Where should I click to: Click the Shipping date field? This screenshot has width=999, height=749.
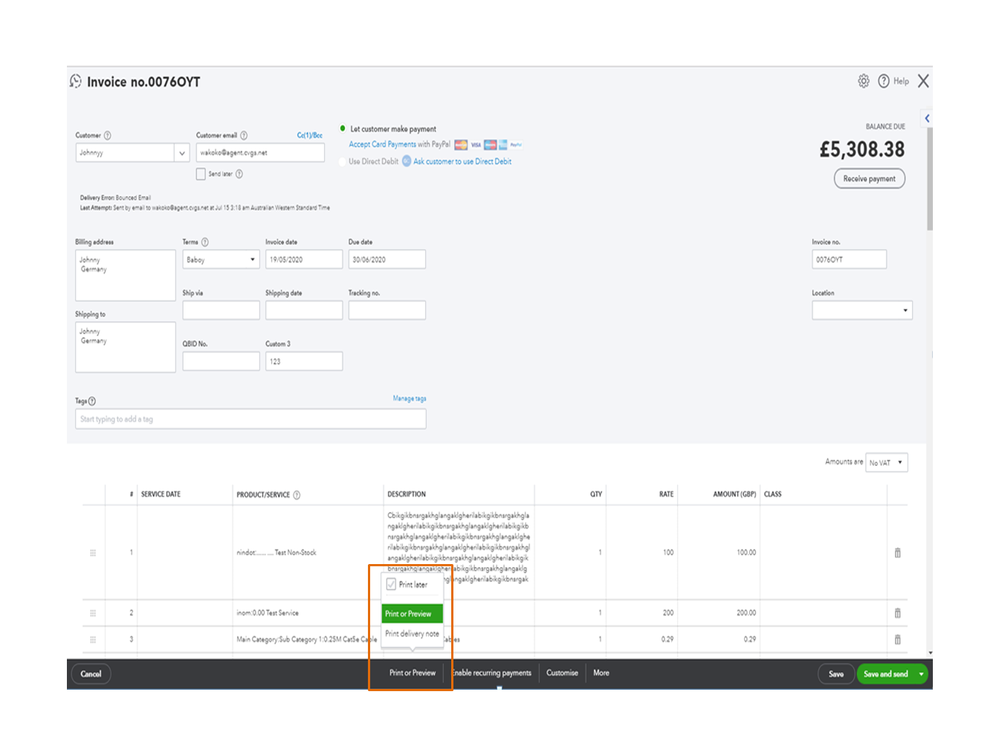pyautogui.click(x=304, y=310)
